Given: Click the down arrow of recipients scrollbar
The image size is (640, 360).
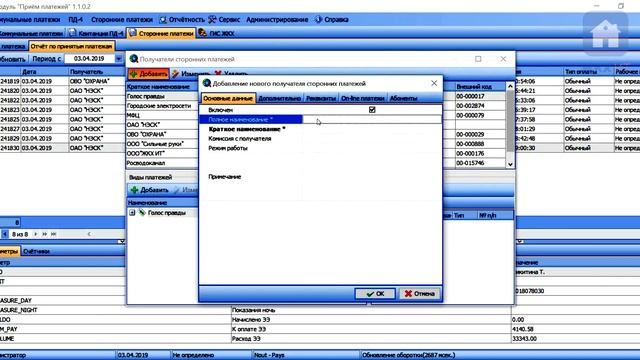Looking at the screenshot, I should [510, 164].
